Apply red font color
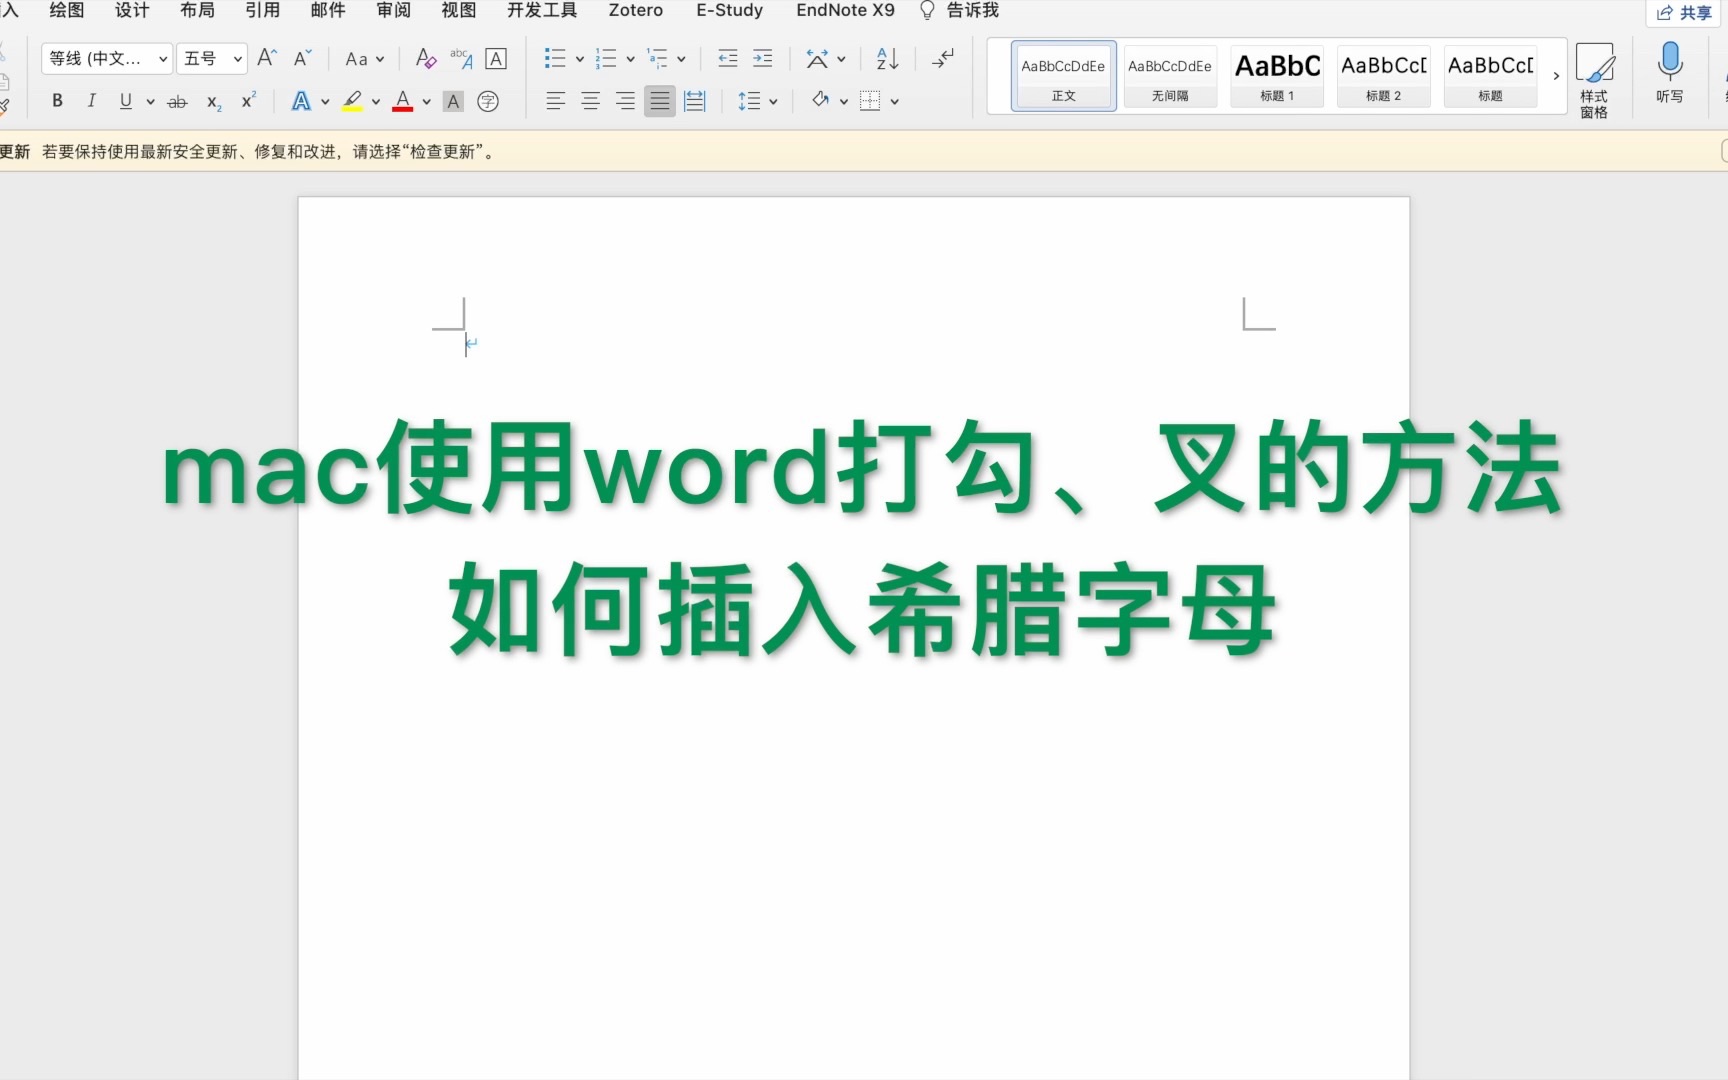Image resolution: width=1728 pixels, height=1080 pixels. (x=403, y=101)
